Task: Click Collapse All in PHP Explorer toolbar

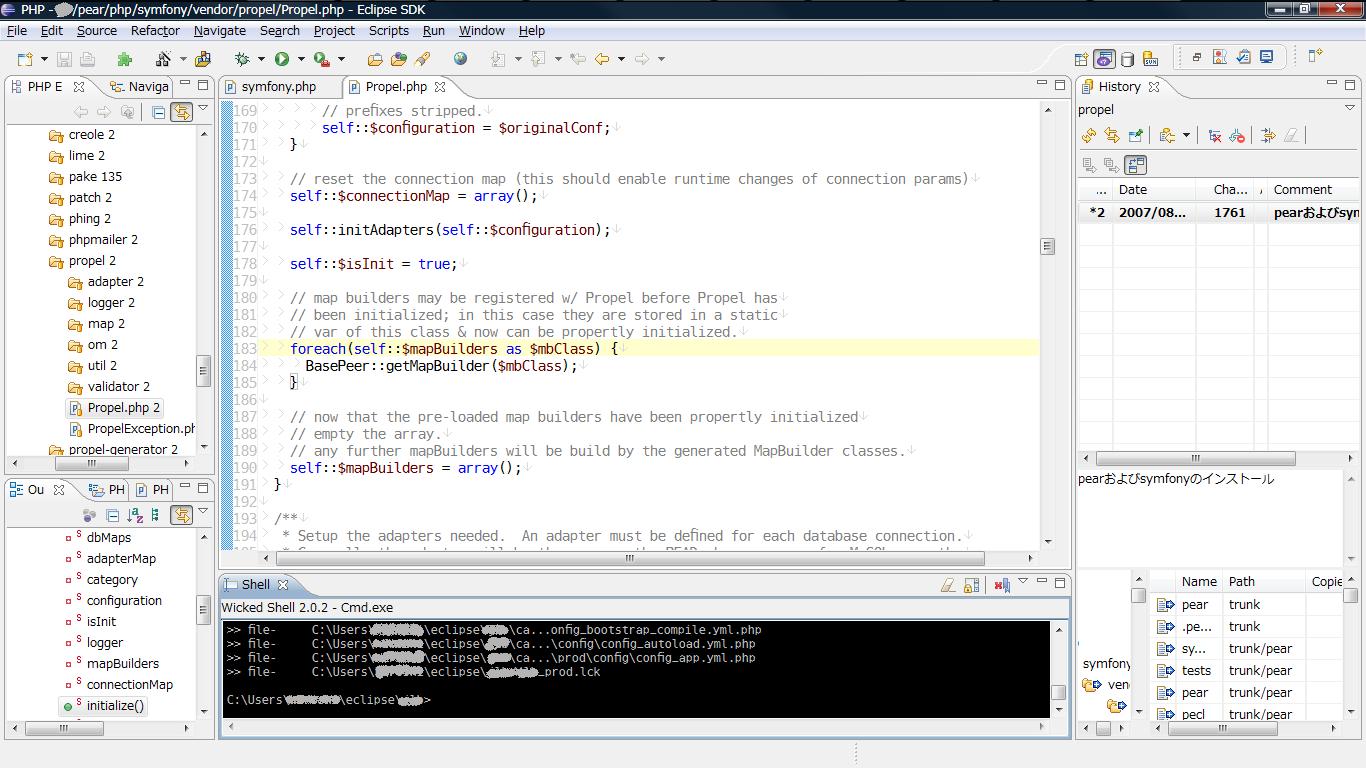Action: (x=158, y=112)
